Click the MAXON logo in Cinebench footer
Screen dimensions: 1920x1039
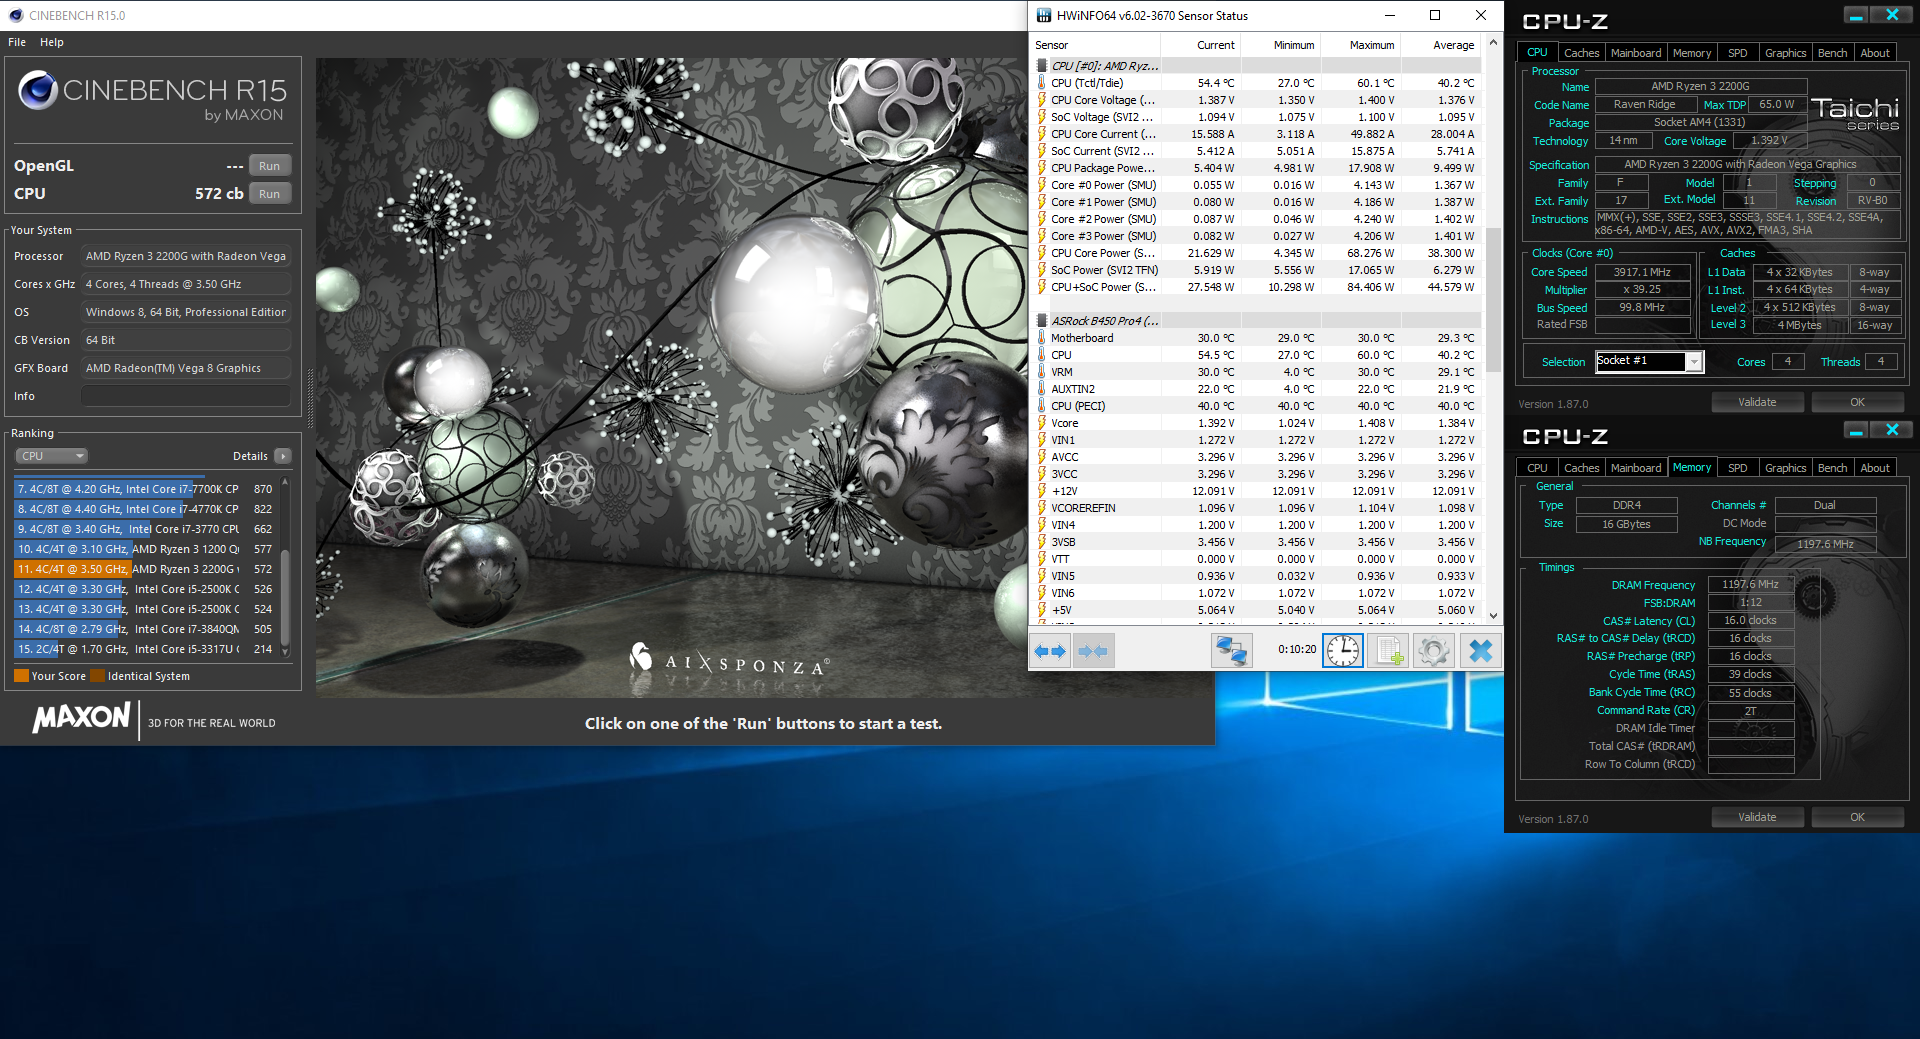coord(82,717)
